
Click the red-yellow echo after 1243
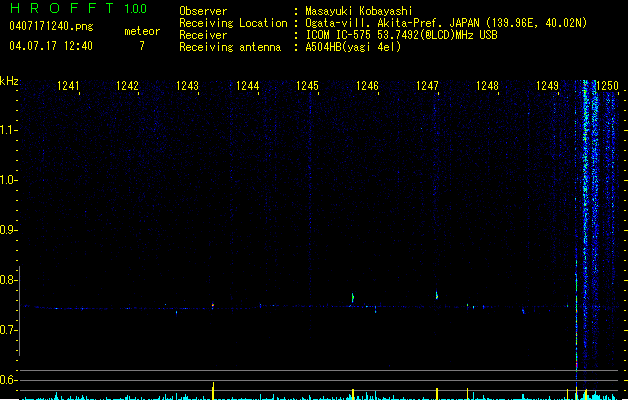coord(213,306)
